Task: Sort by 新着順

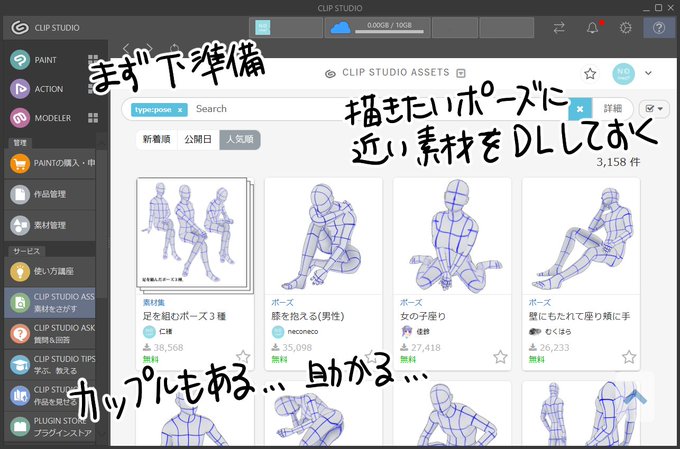Action: pos(156,140)
